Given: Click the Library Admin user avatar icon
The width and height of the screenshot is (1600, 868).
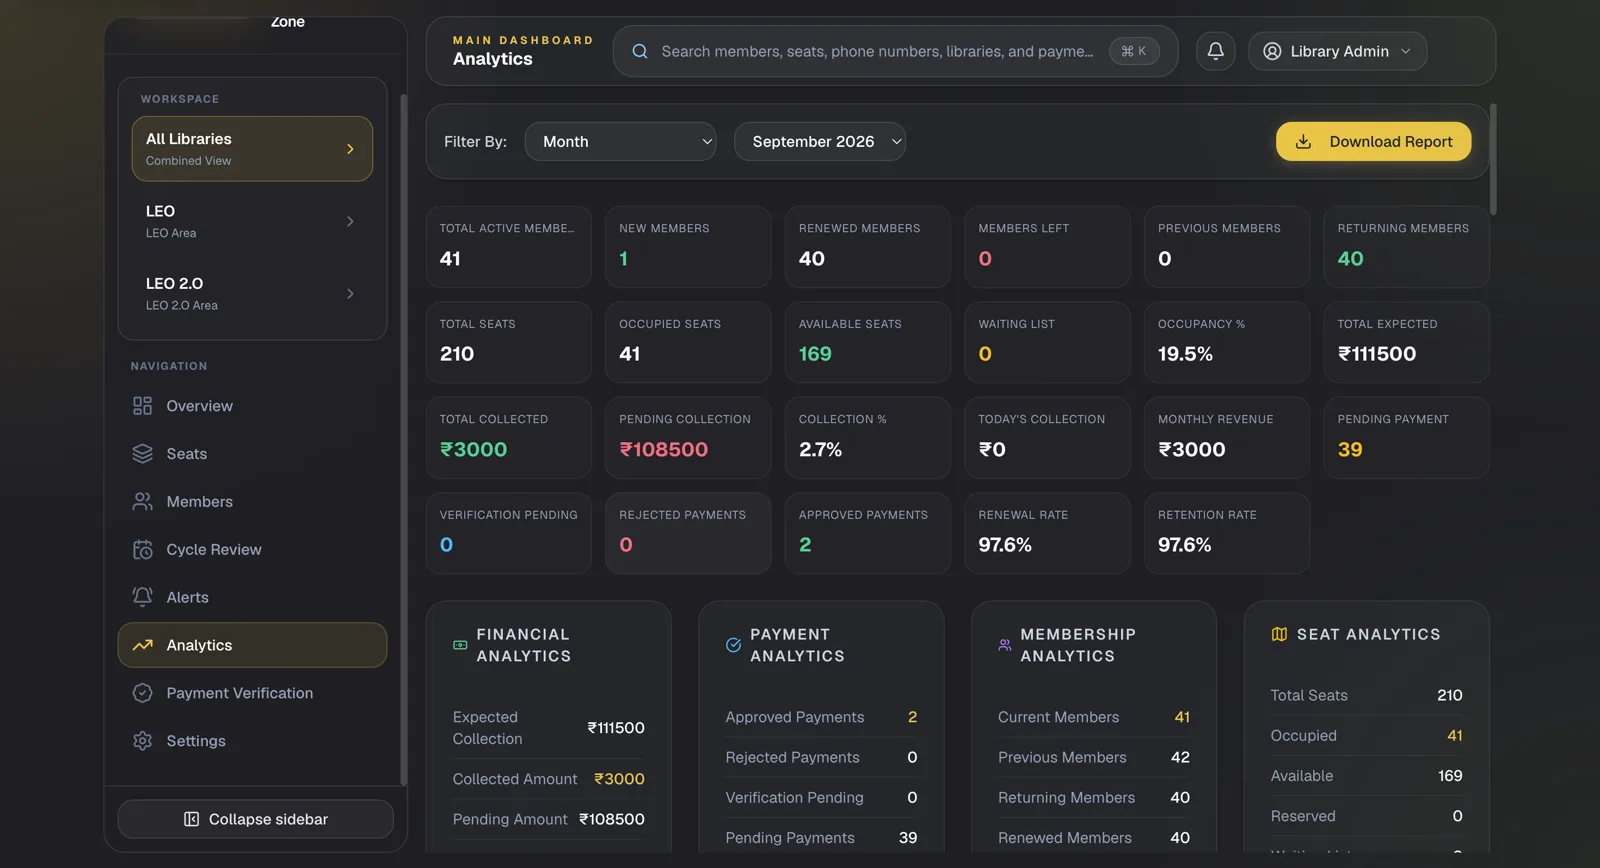Looking at the screenshot, I should coord(1272,51).
